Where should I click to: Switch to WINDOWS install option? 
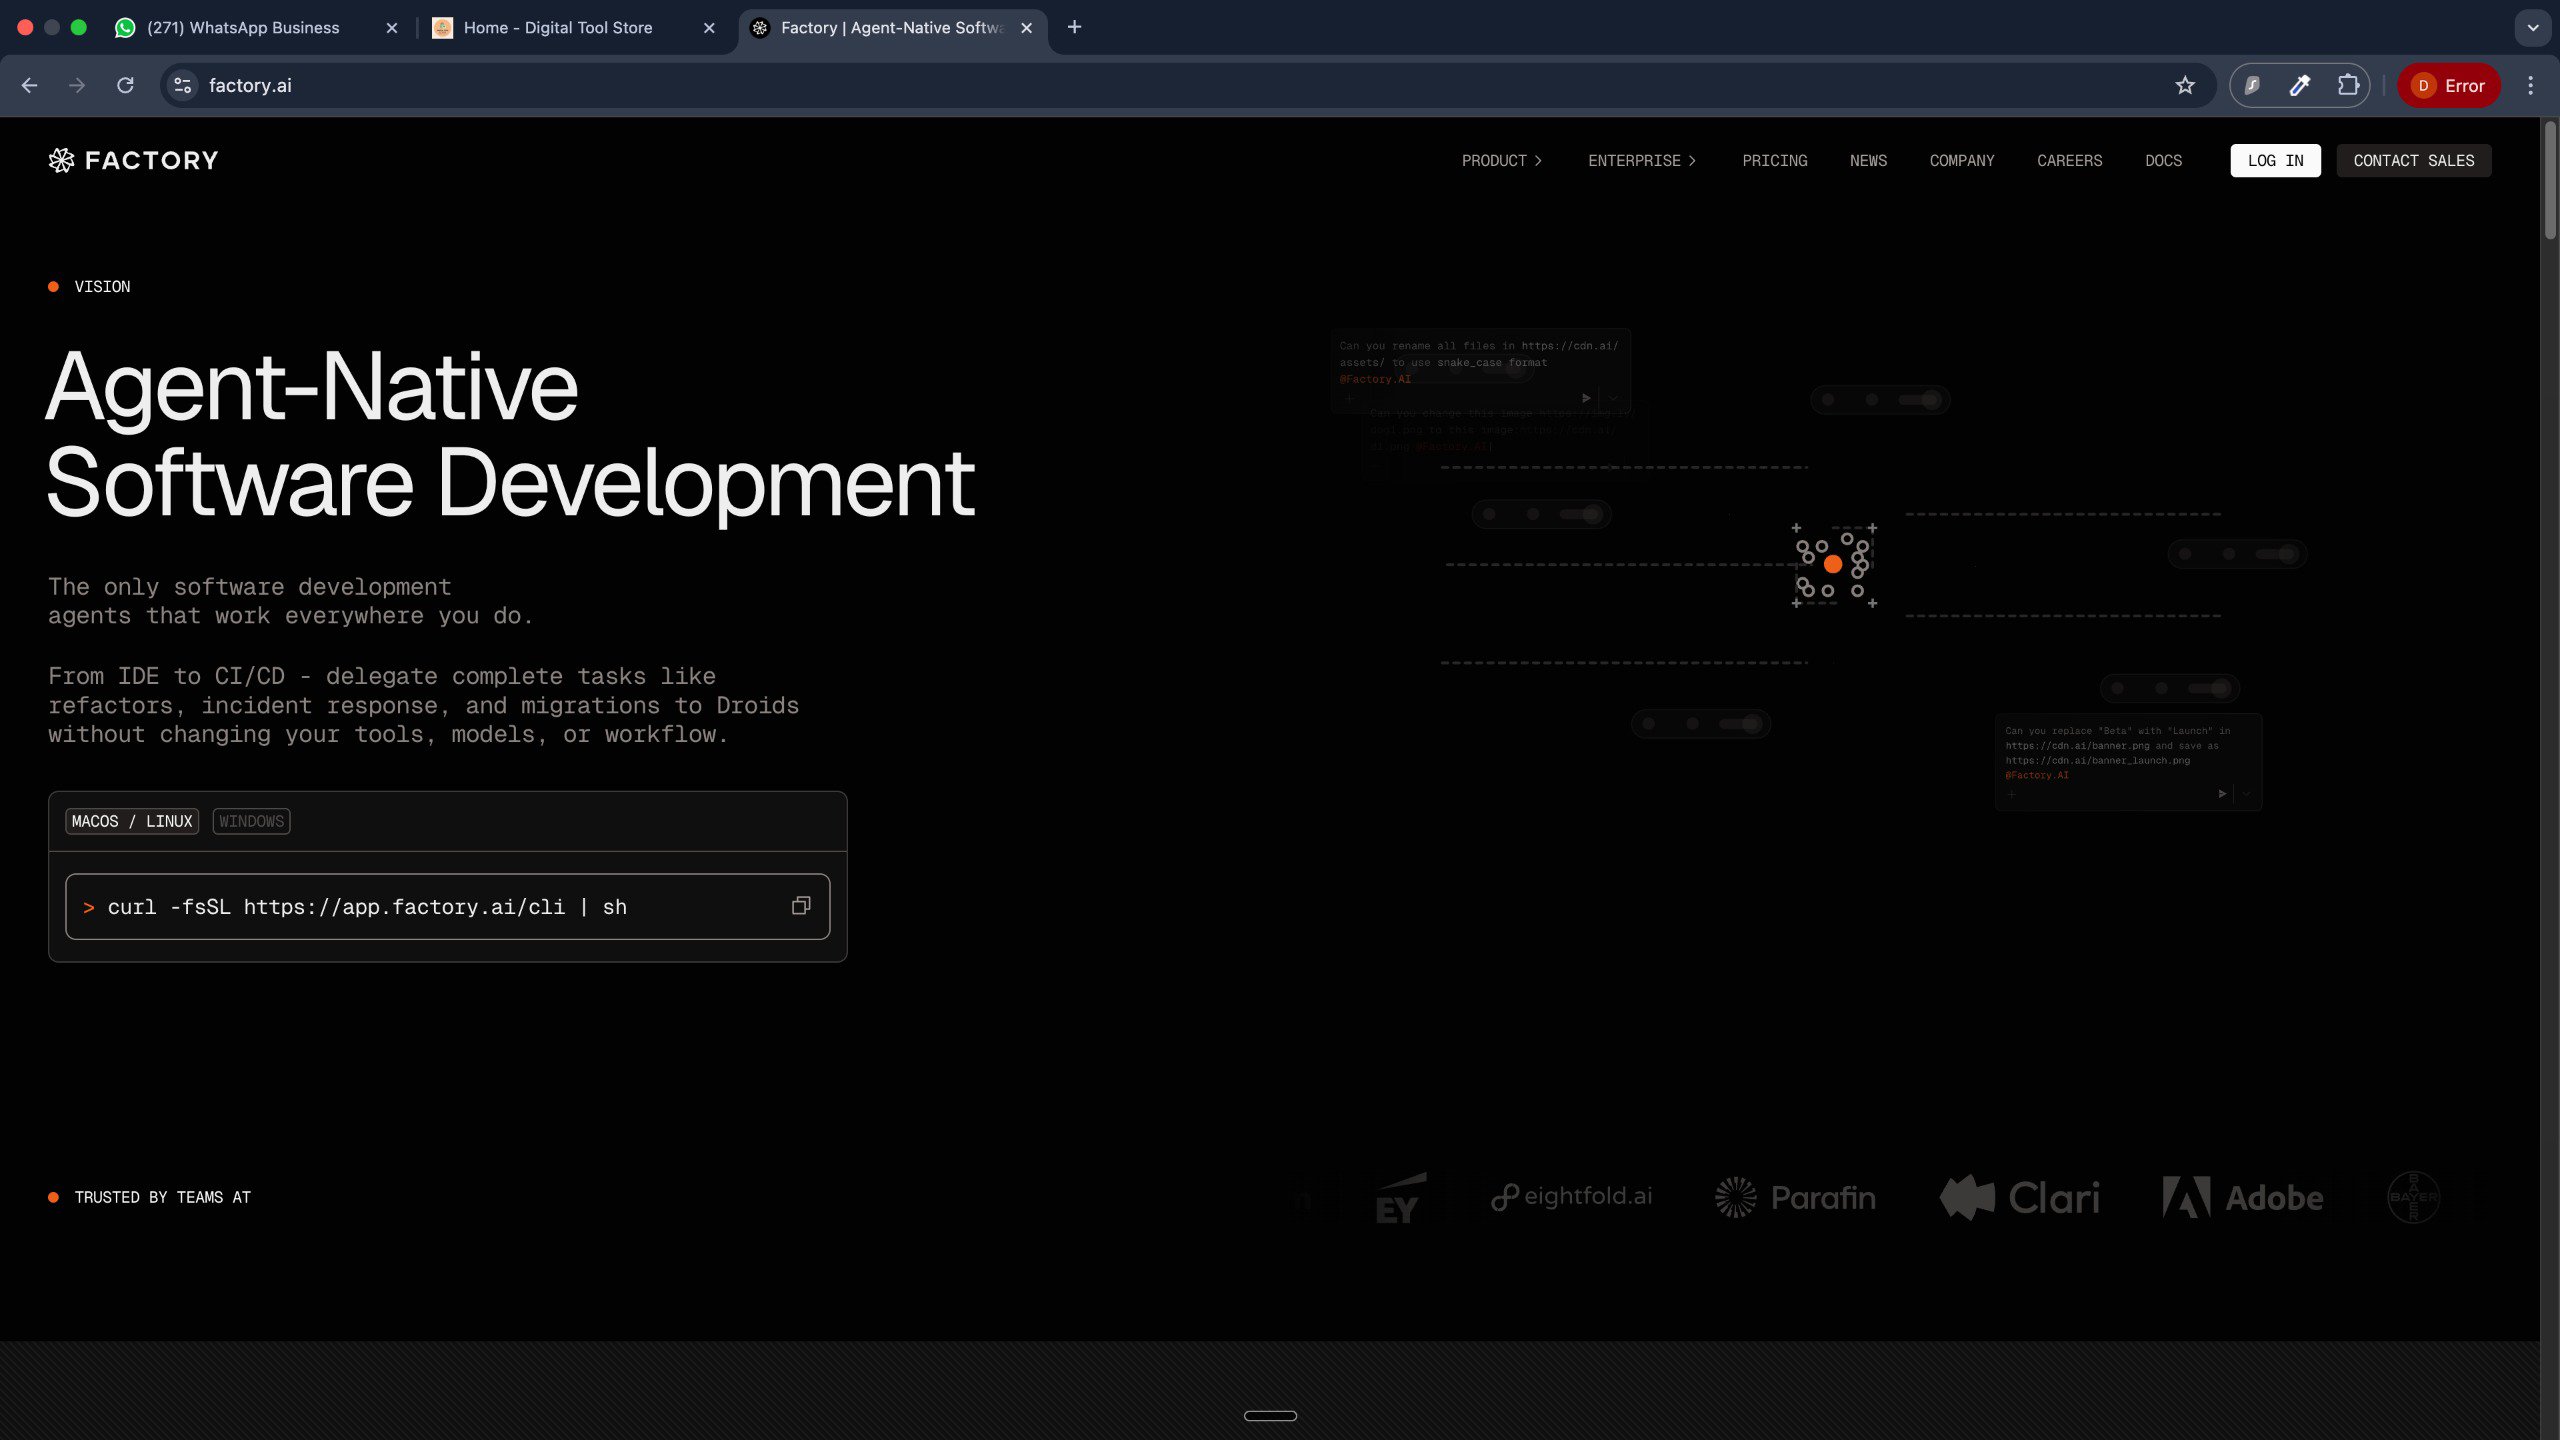point(251,821)
